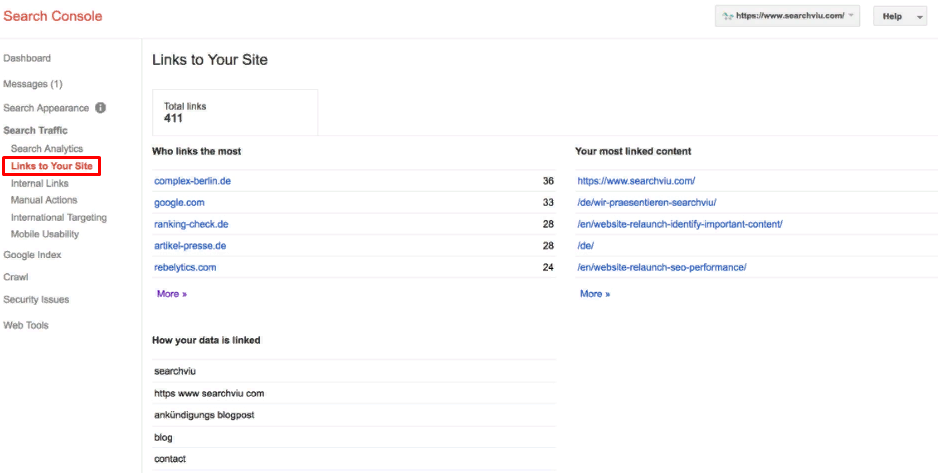
Task: Click the Total links 411 box
Action: pyautogui.click(x=235, y=112)
